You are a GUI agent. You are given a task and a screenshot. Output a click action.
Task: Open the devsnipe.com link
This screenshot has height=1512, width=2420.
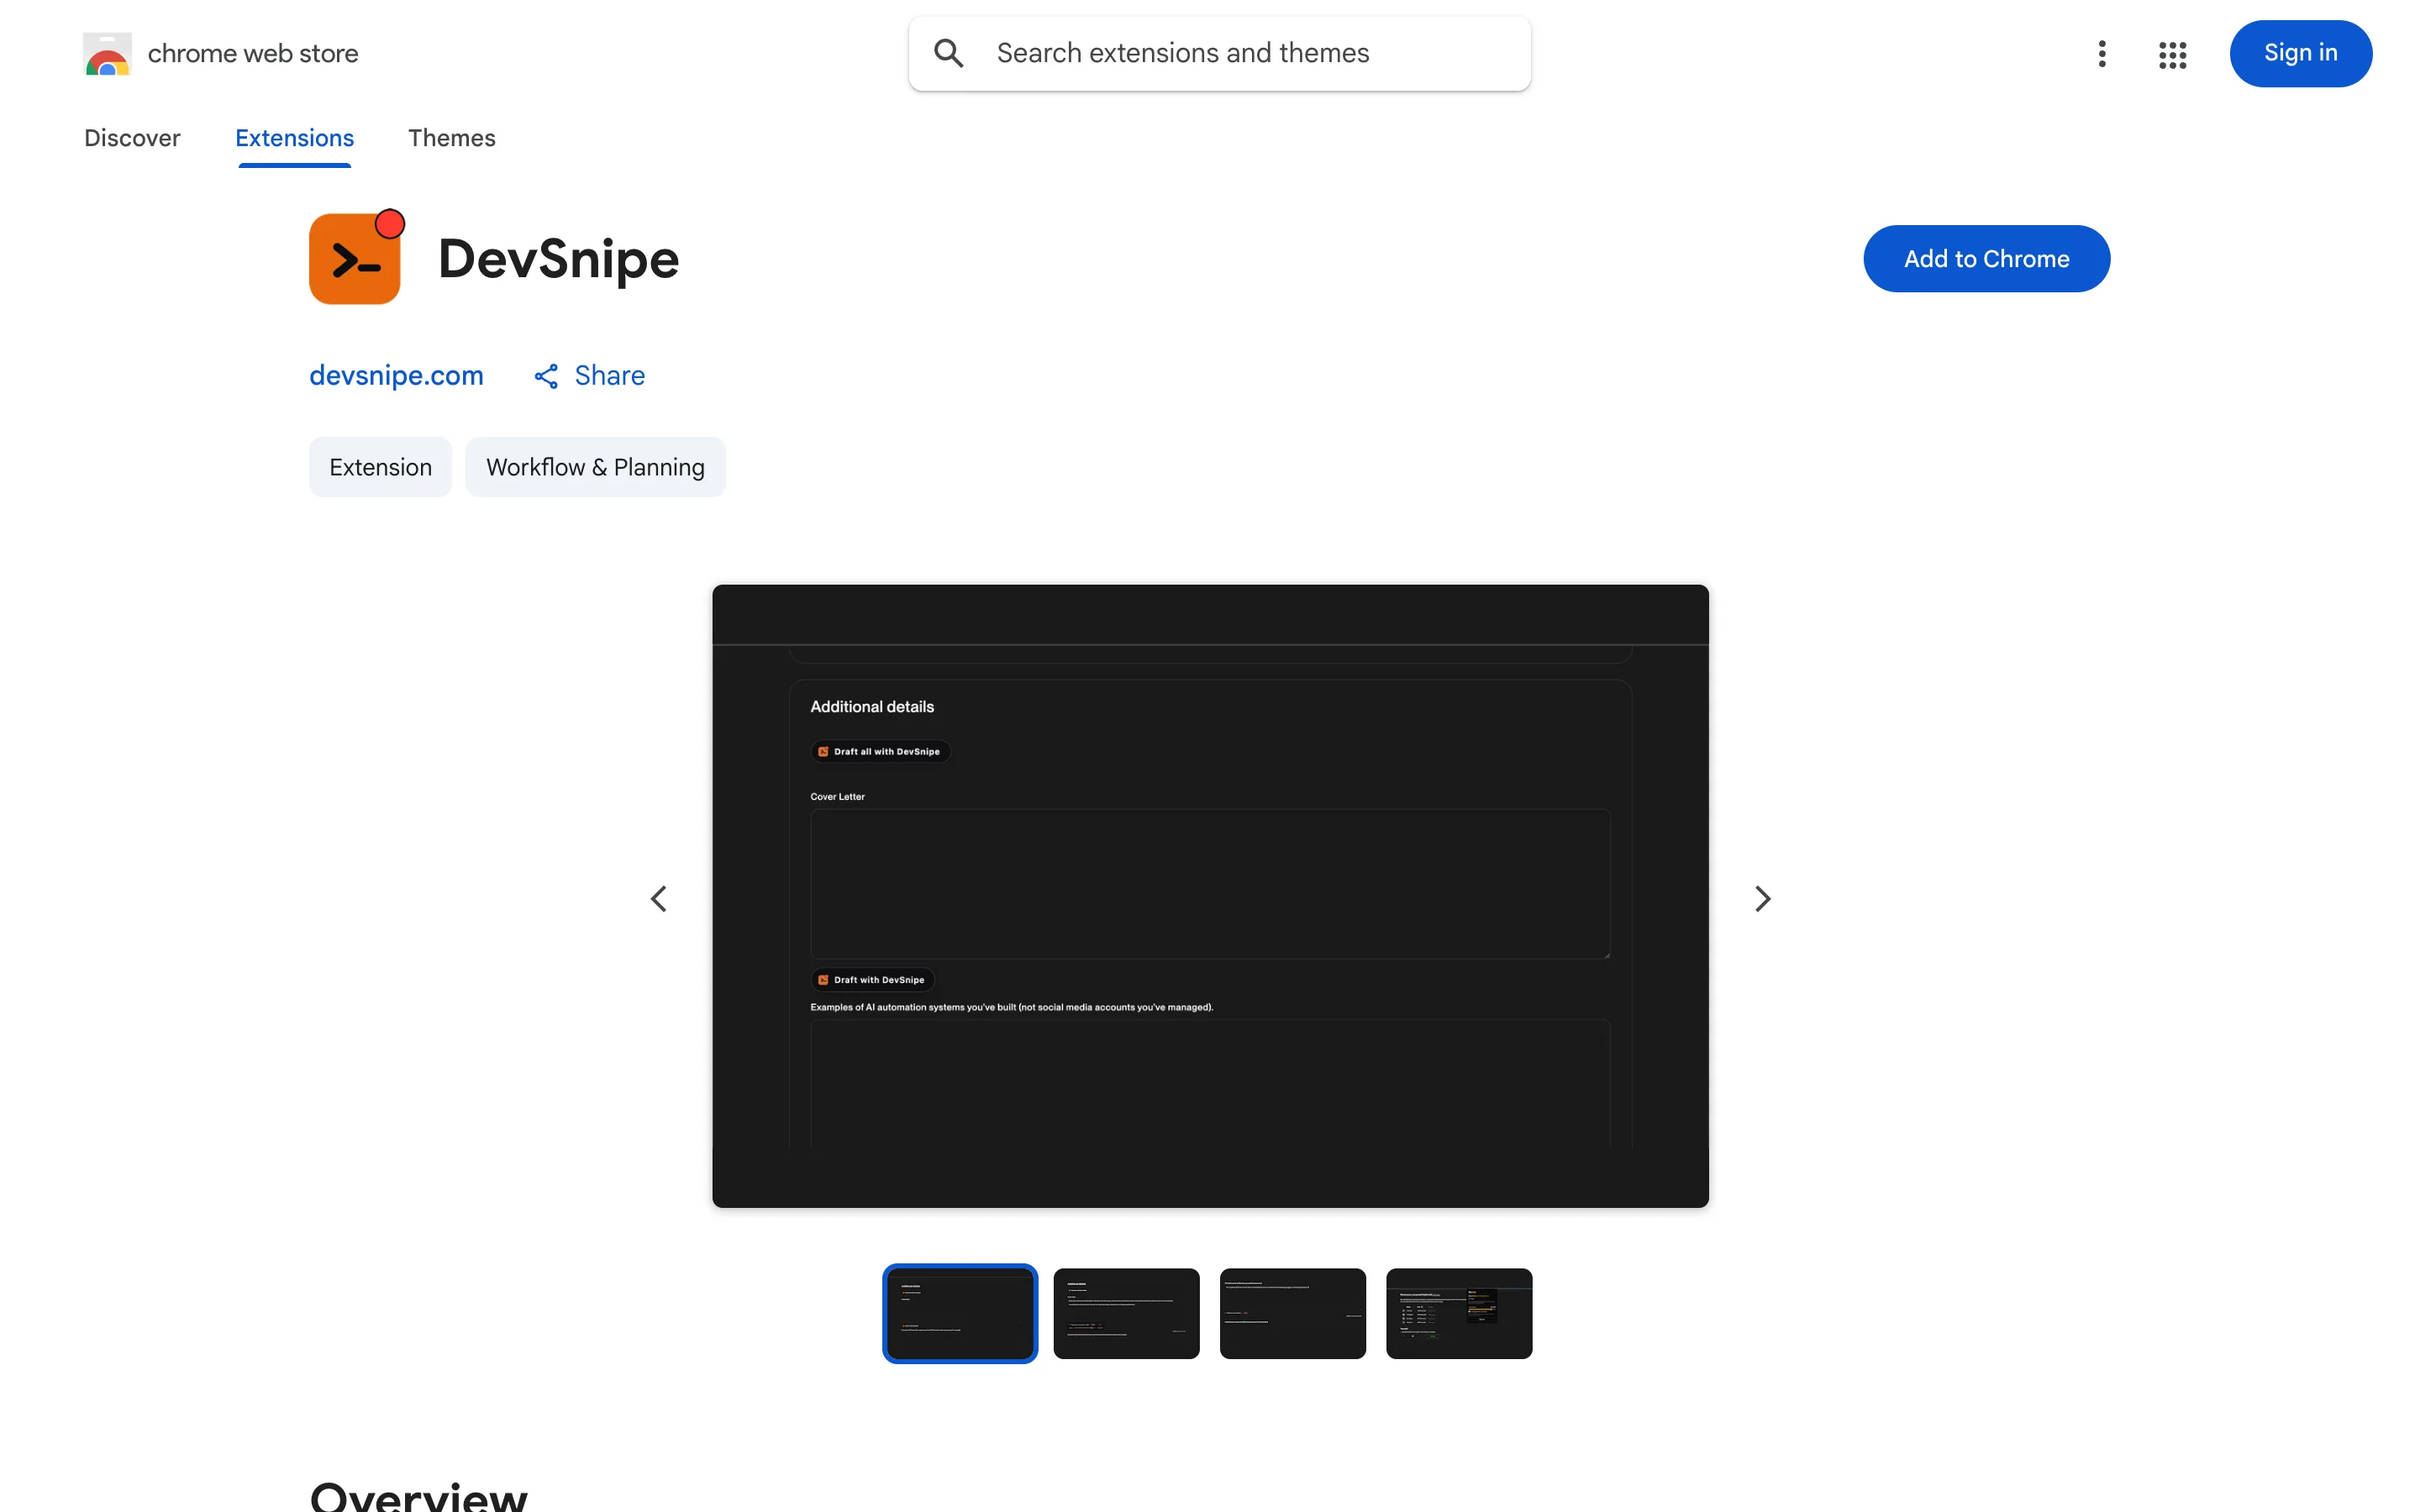pos(396,375)
